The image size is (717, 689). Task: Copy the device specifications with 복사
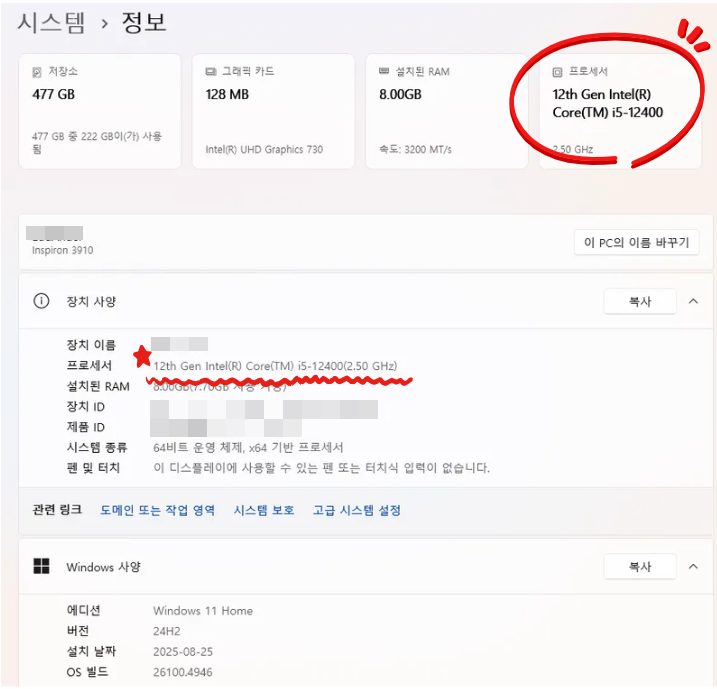pos(640,301)
